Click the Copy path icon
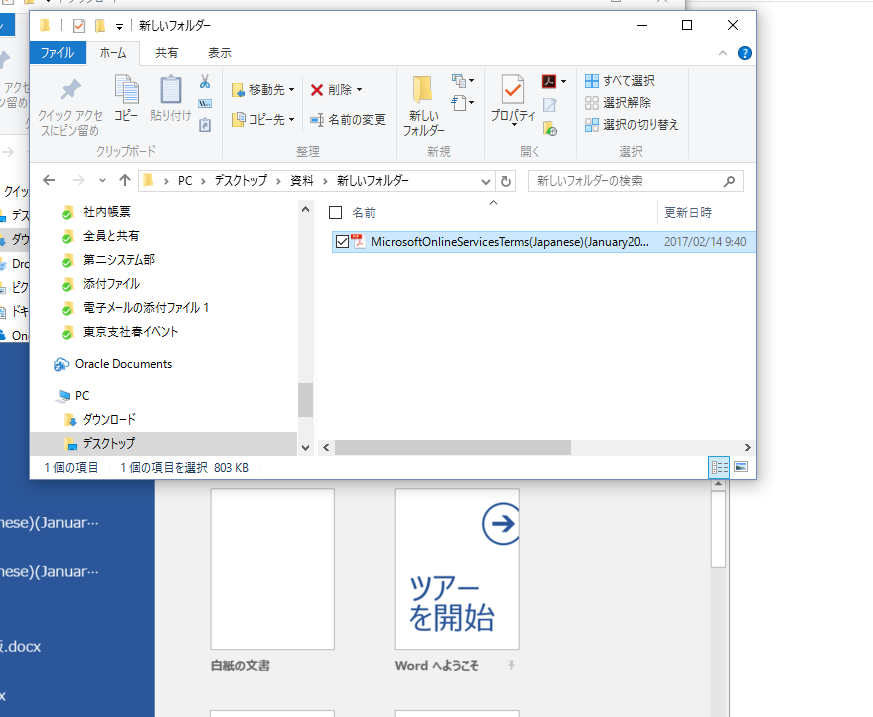Screen dimensions: 873x717 [x=205, y=104]
